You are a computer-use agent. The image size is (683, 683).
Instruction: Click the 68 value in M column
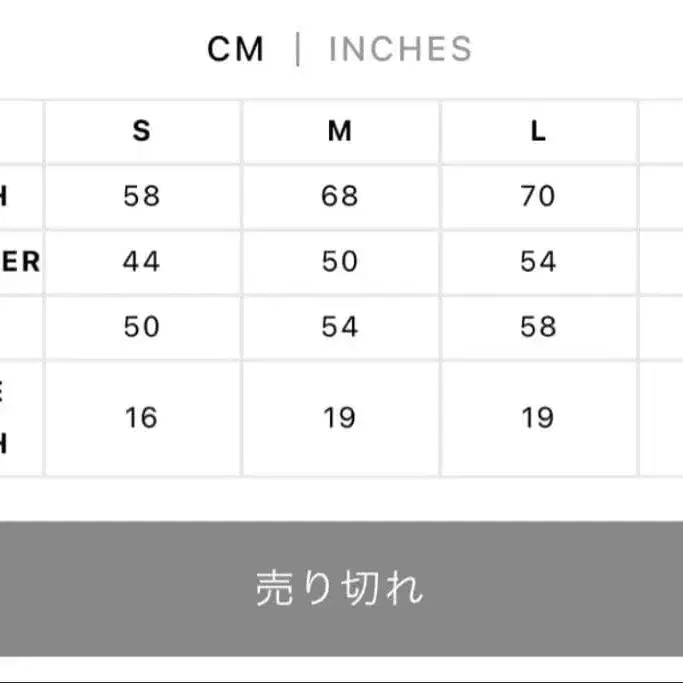pos(340,196)
